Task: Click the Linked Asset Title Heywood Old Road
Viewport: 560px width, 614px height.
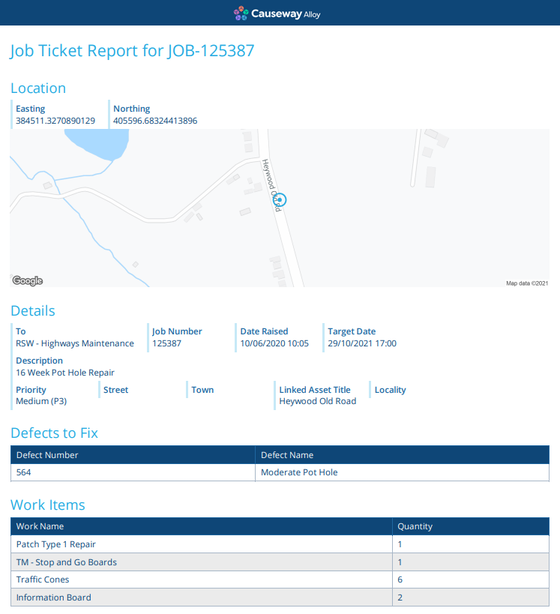Action: [318, 401]
